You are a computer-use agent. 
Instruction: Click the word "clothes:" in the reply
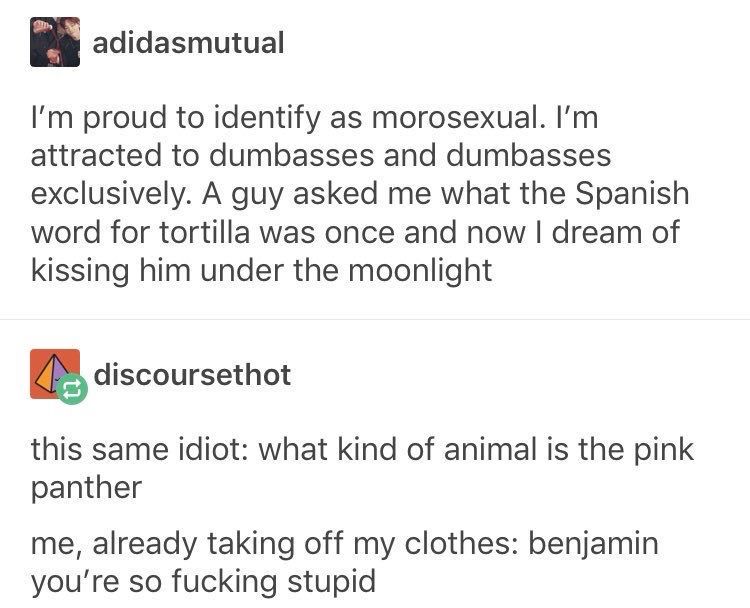coord(461,543)
